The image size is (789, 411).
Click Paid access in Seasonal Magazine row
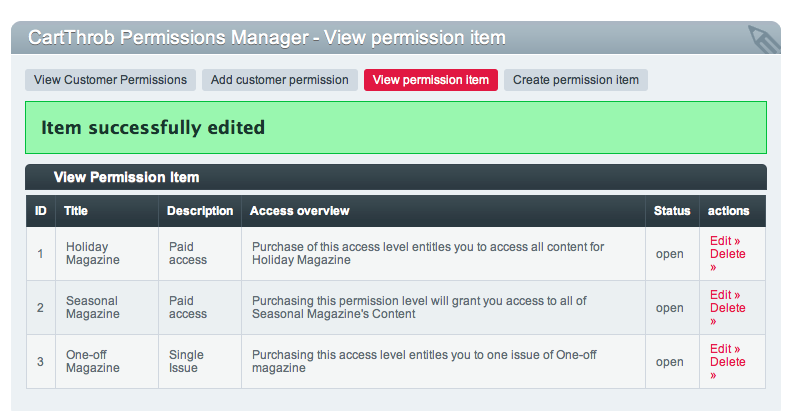click(x=200, y=307)
